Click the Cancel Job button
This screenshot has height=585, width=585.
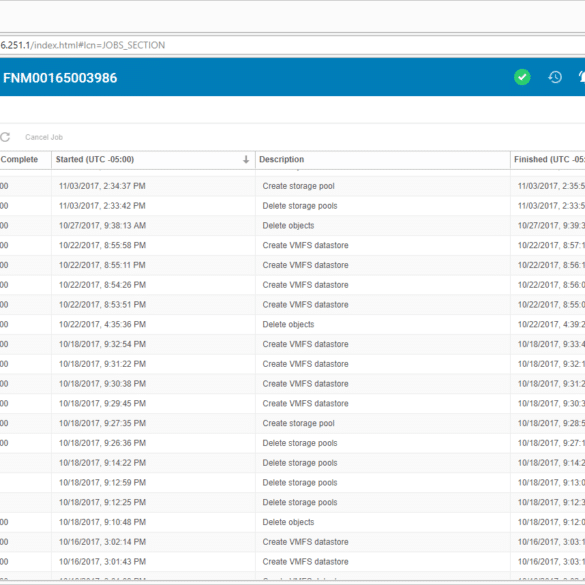coord(44,137)
